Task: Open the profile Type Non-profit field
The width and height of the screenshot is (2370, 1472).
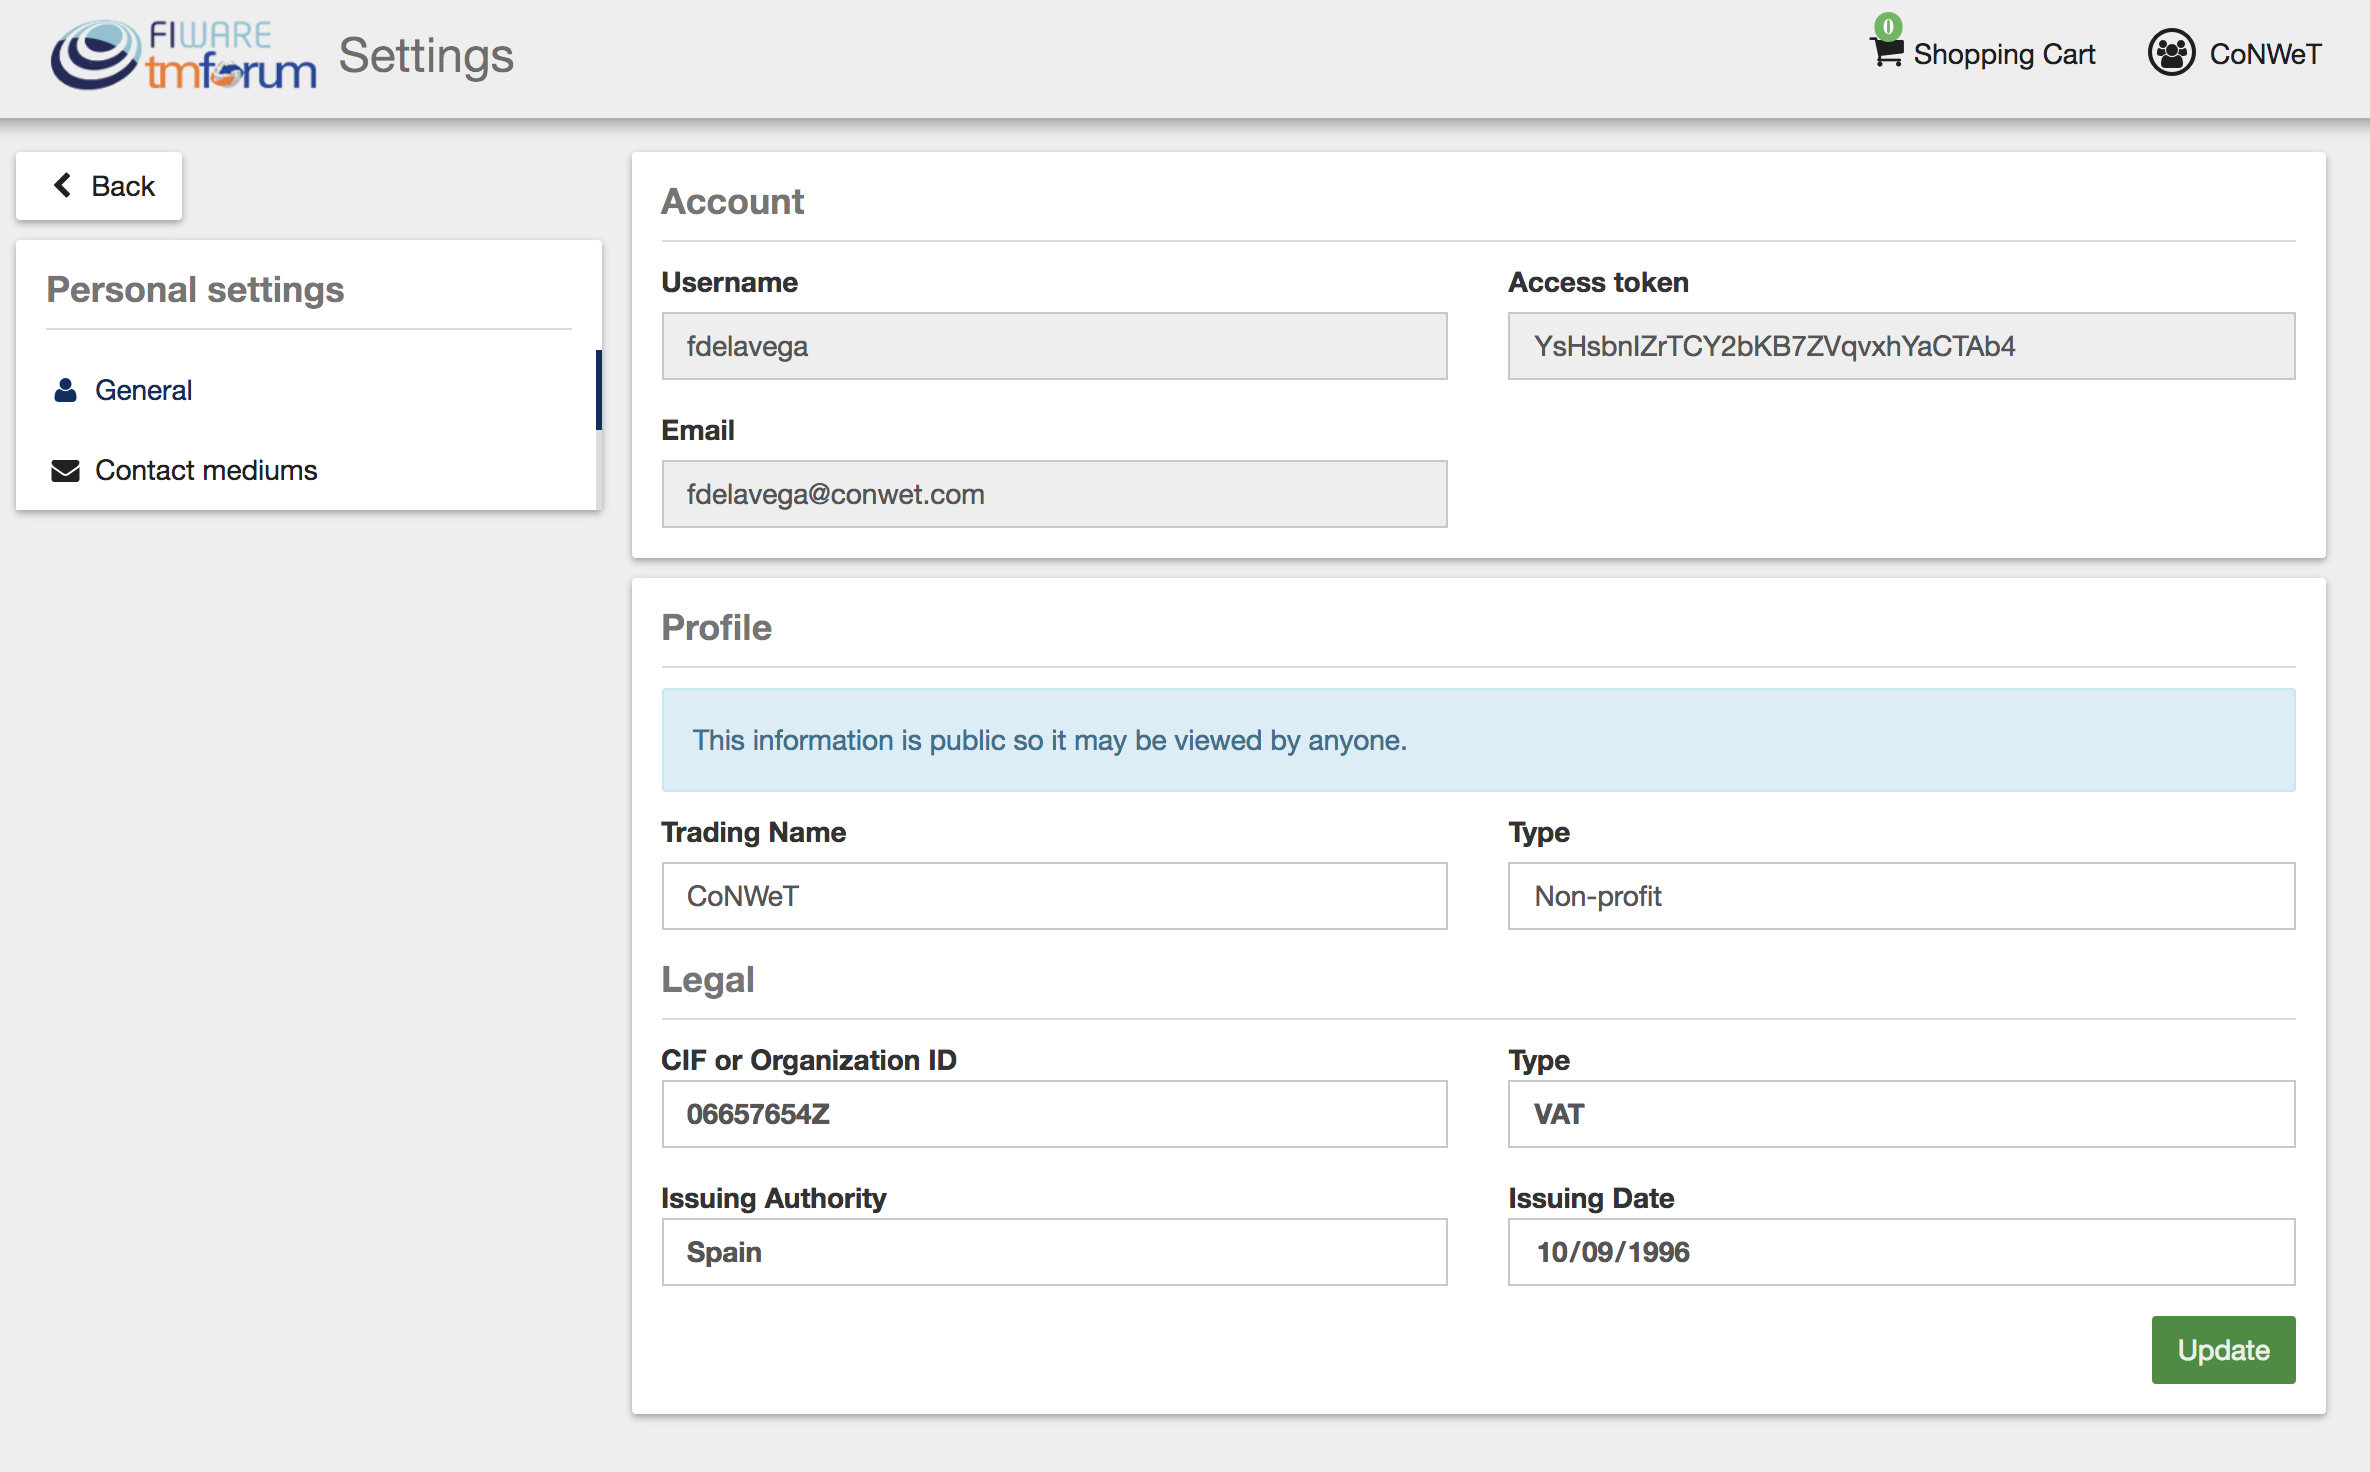Action: [x=1901, y=896]
